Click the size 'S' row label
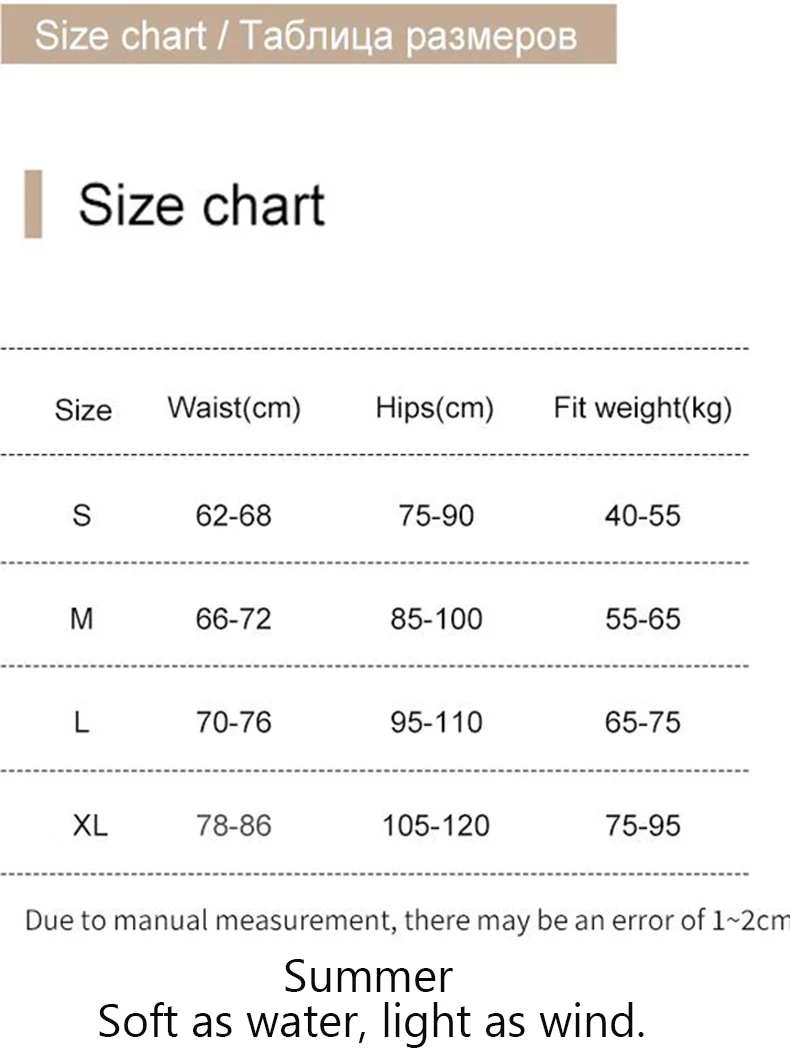Screen dimensions: 790x1060 pyautogui.click(x=82, y=516)
